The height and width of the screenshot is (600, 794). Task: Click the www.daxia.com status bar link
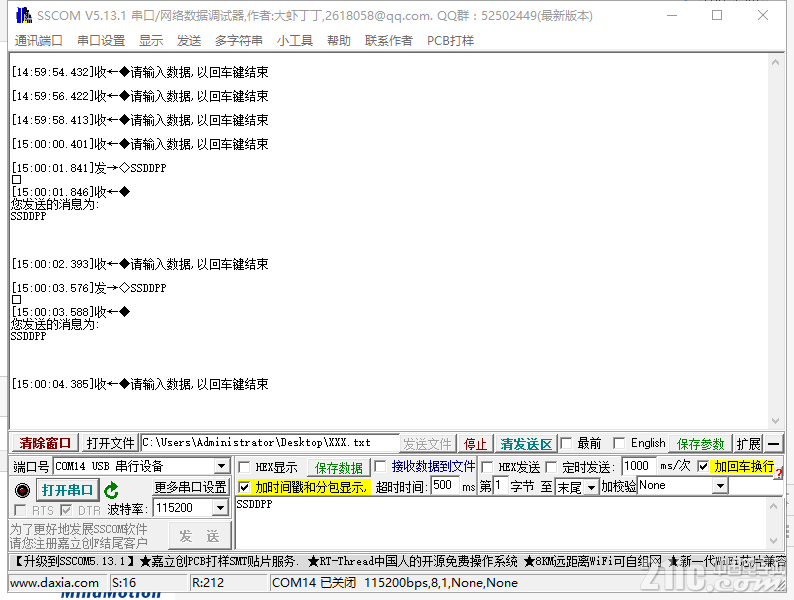[x=54, y=583]
